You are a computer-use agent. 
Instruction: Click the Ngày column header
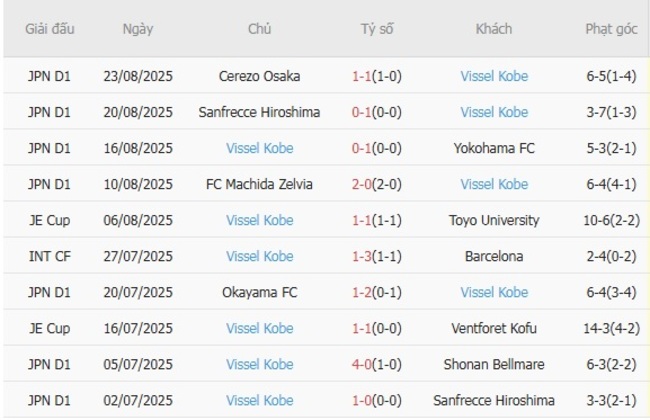pos(138,29)
